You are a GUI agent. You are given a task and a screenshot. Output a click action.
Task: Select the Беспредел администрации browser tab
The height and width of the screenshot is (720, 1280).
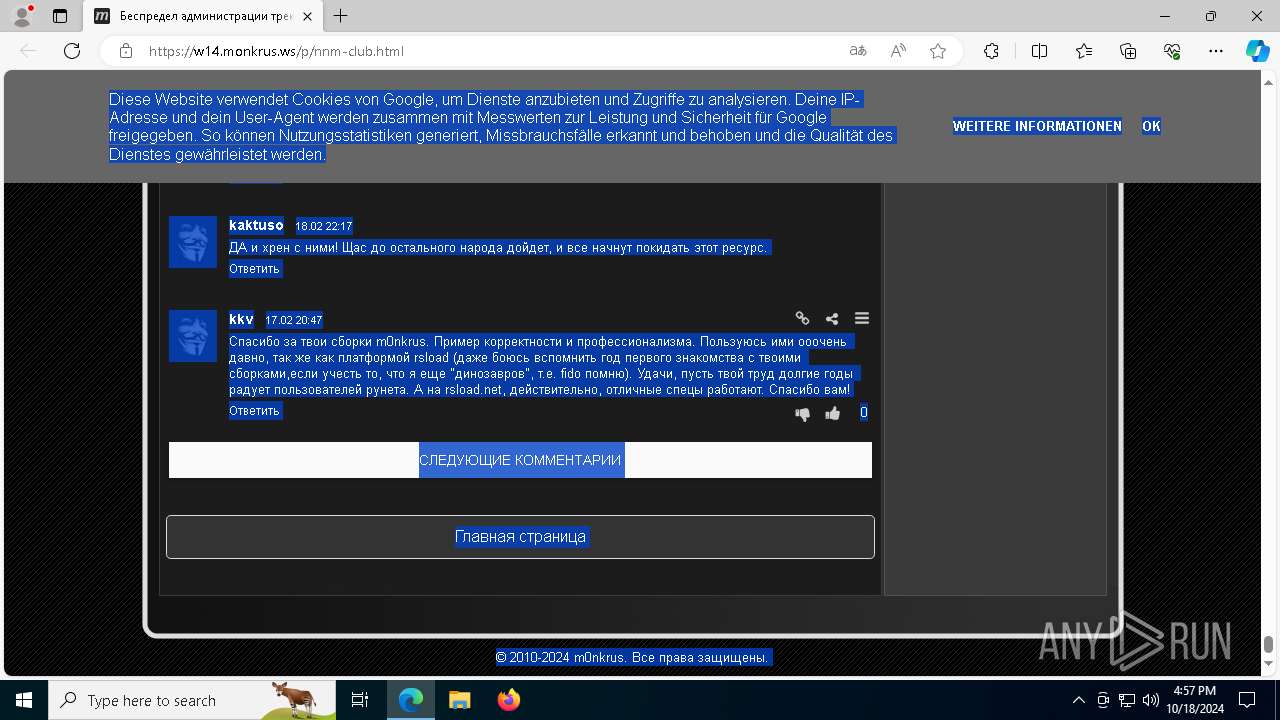(205, 16)
